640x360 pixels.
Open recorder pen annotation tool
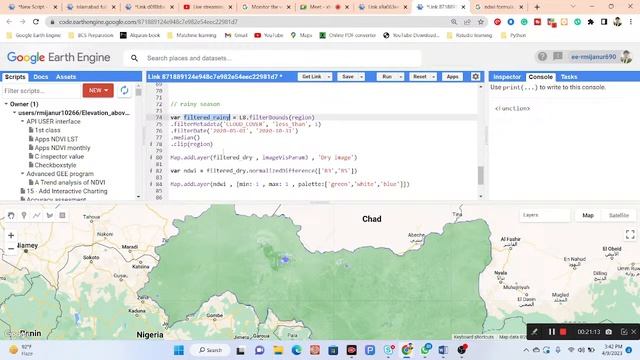(x=535, y=332)
